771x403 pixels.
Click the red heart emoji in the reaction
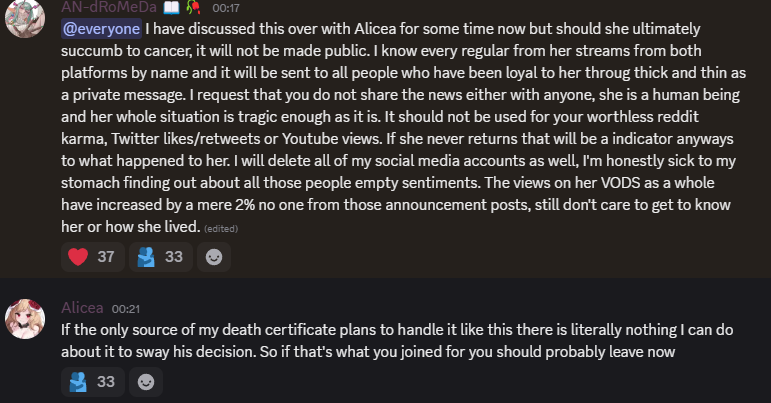pyautogui.click(x=79, y=257)
